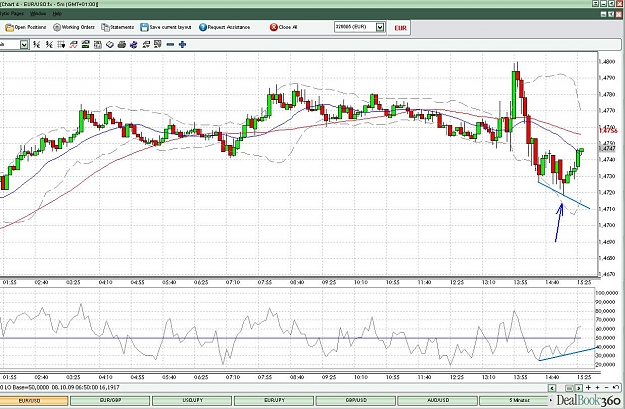Viewport: 625px width, 409px height.
Task: Click the red 1,4756 price label
Action: coord(608,130)
